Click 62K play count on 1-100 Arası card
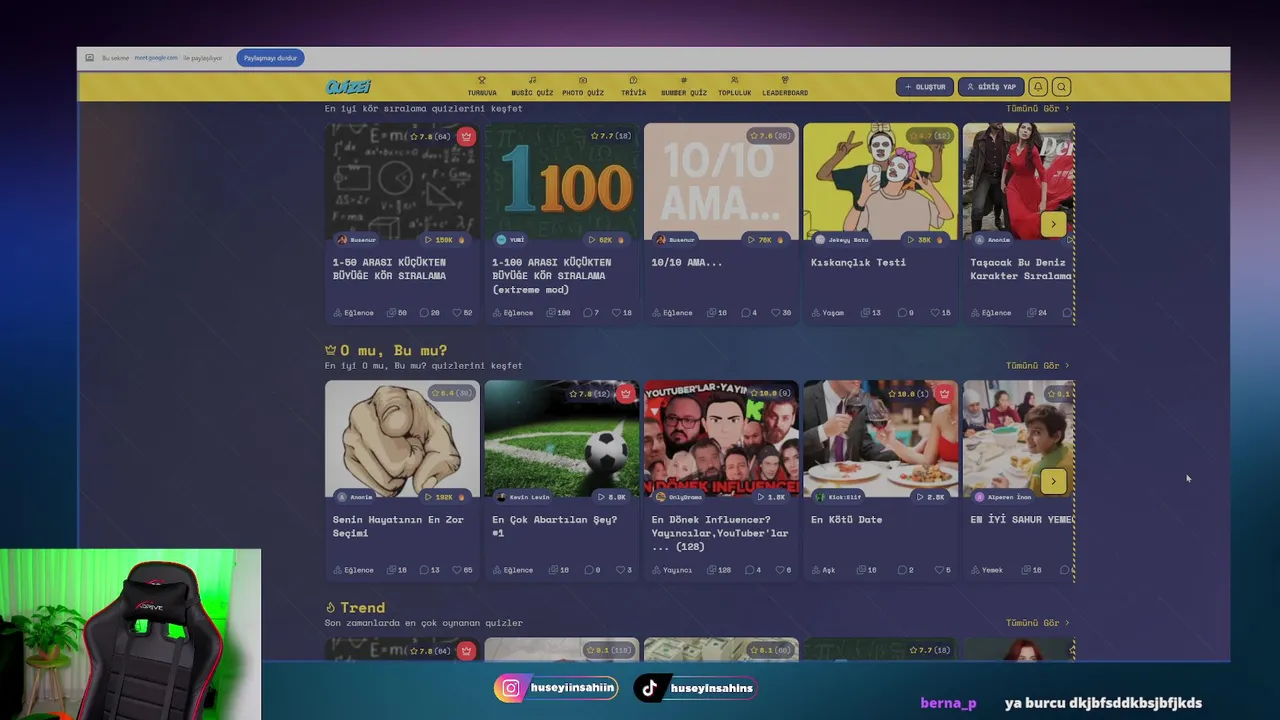This screenshot has height=720, width=1280. pos(606,240)
